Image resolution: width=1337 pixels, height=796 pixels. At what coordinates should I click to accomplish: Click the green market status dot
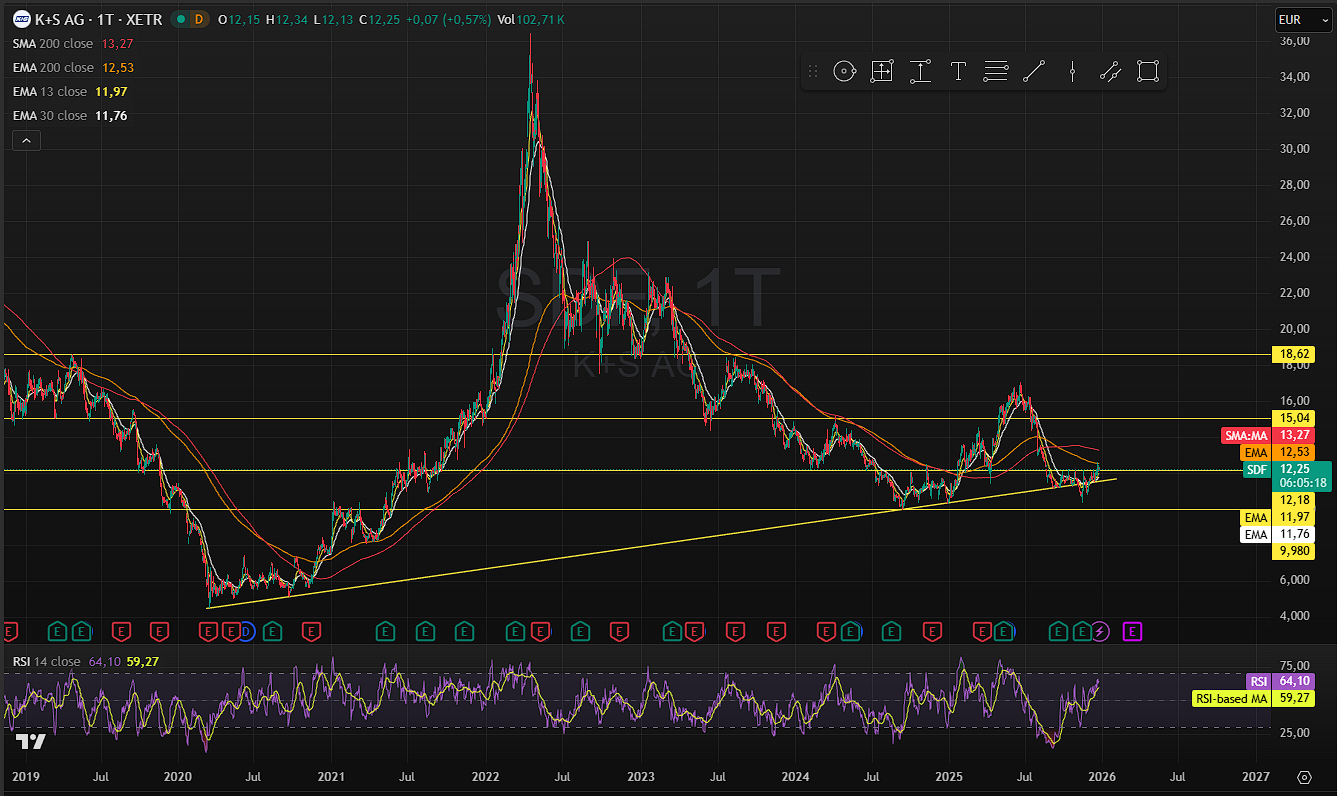(179, 19)
